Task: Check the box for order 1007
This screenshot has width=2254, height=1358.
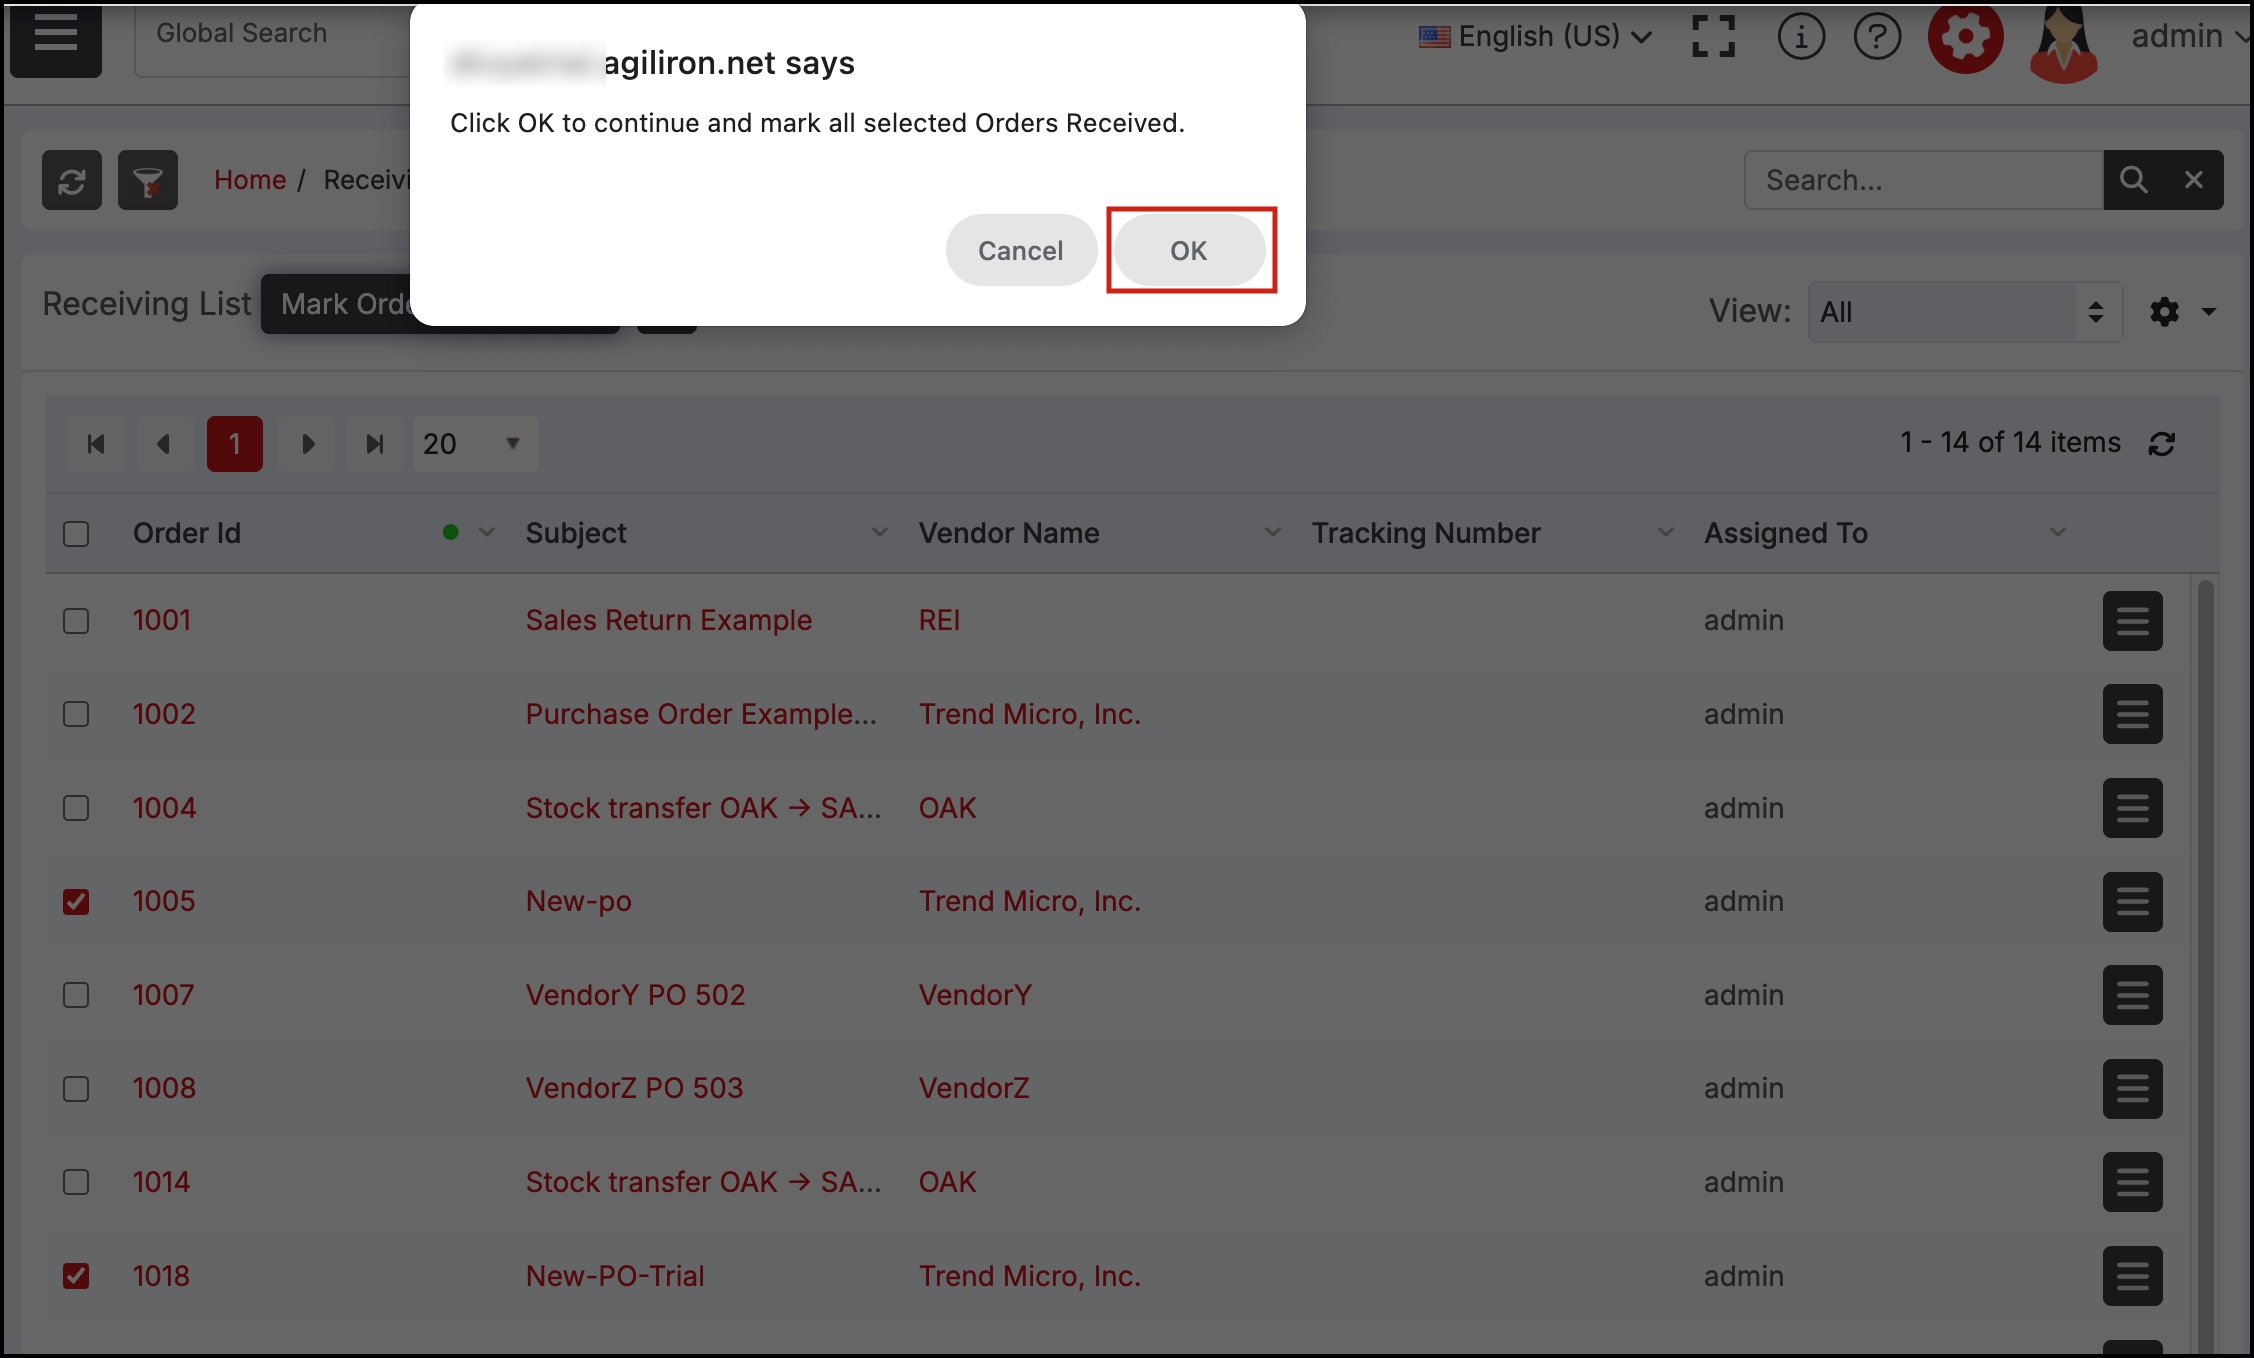Action: [76, 995]
